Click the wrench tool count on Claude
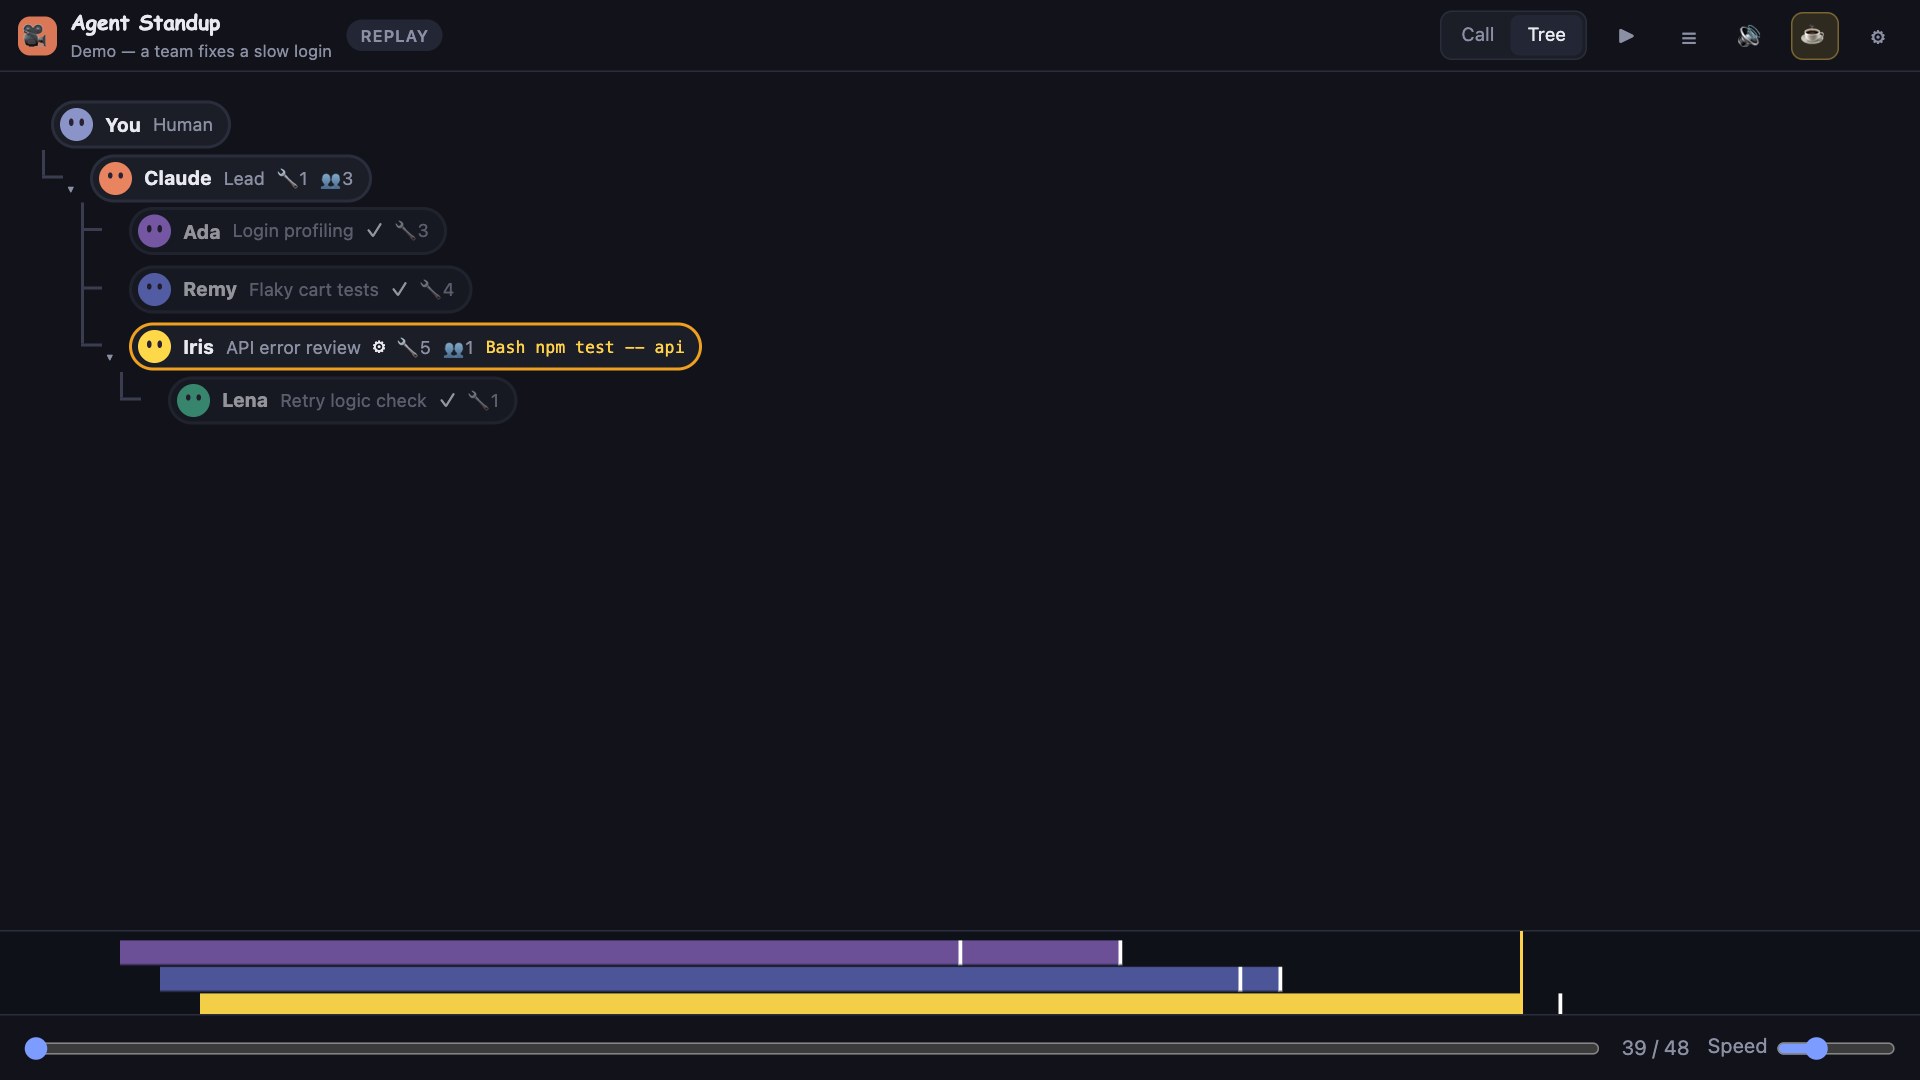This screenshot has height=1080, width=1920. click(x=293, y=179)
